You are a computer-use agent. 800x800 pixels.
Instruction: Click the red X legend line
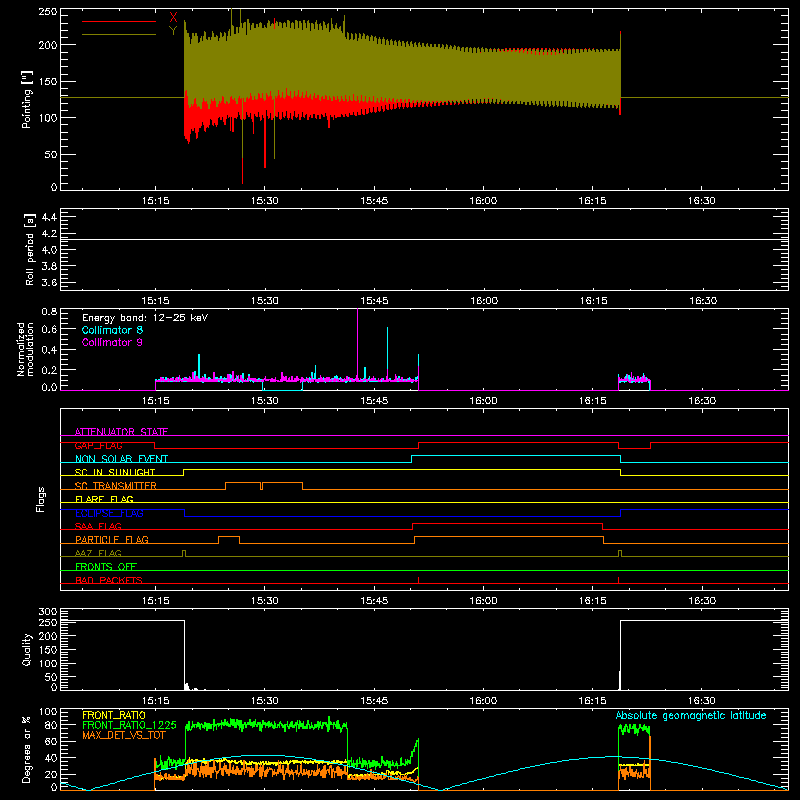pyautogui.click(x=119, y=21)
